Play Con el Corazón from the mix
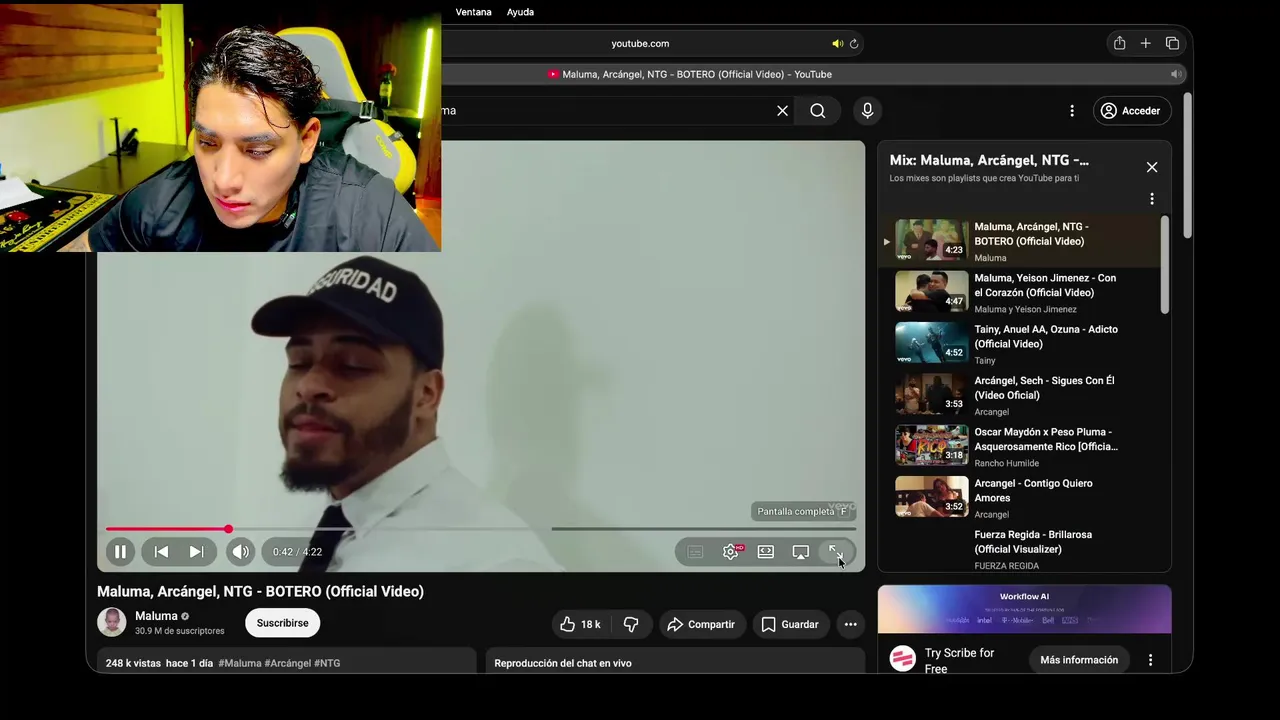Viewport: 1280px width, 720px height. (1020, 292)
